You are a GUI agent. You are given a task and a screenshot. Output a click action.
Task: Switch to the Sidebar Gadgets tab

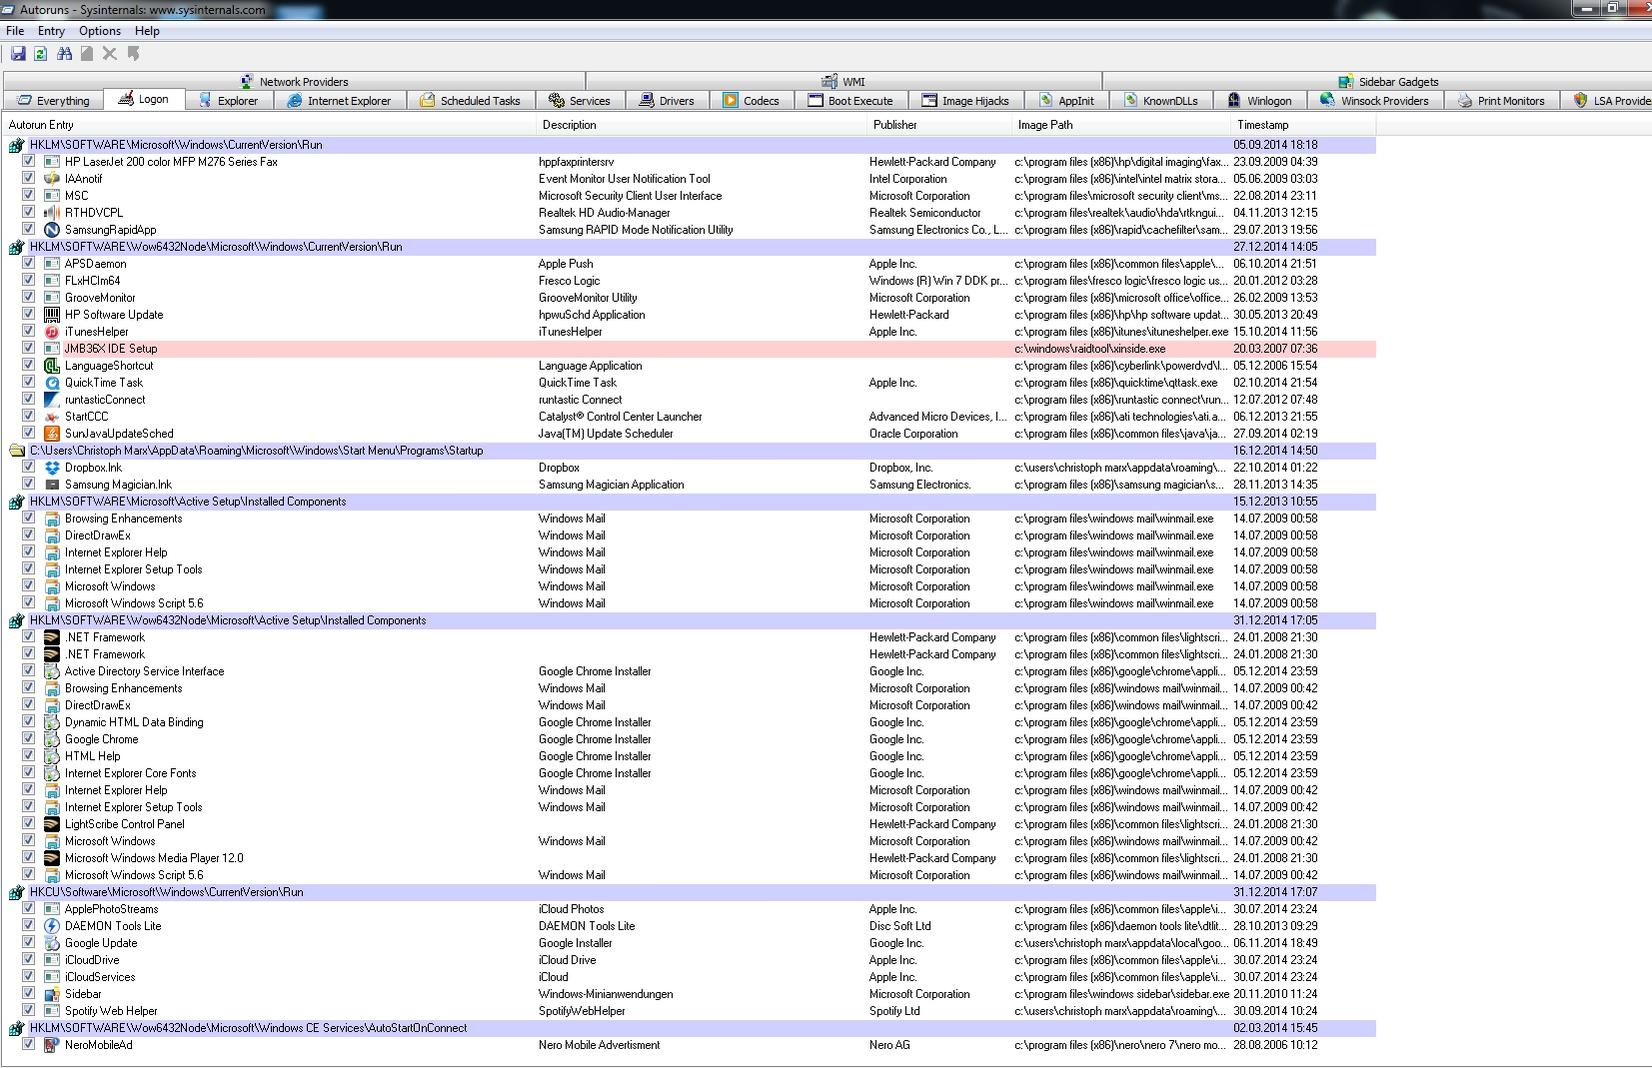[x=1389, y=82]
